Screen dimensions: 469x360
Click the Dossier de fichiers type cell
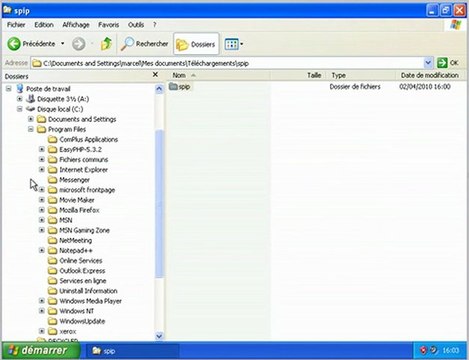(x=355, y=87)
